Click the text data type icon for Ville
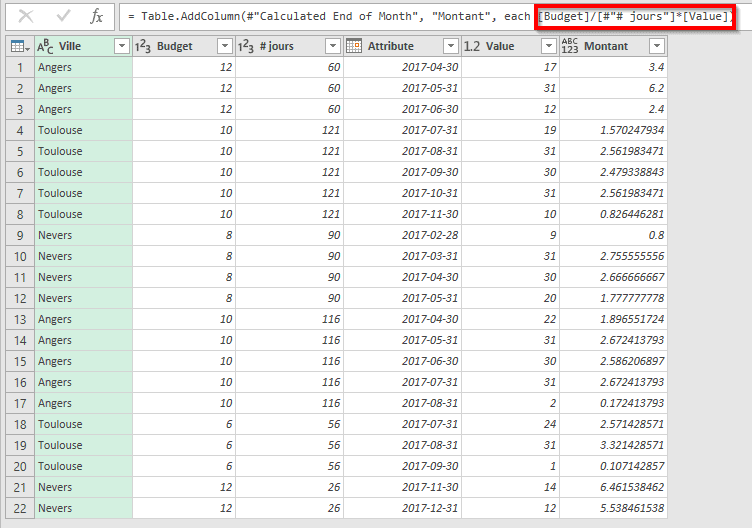 click(x=45, y=46)
